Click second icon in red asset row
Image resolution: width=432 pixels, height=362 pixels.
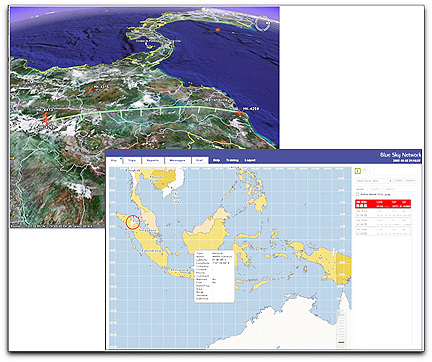tap(362, 206)
